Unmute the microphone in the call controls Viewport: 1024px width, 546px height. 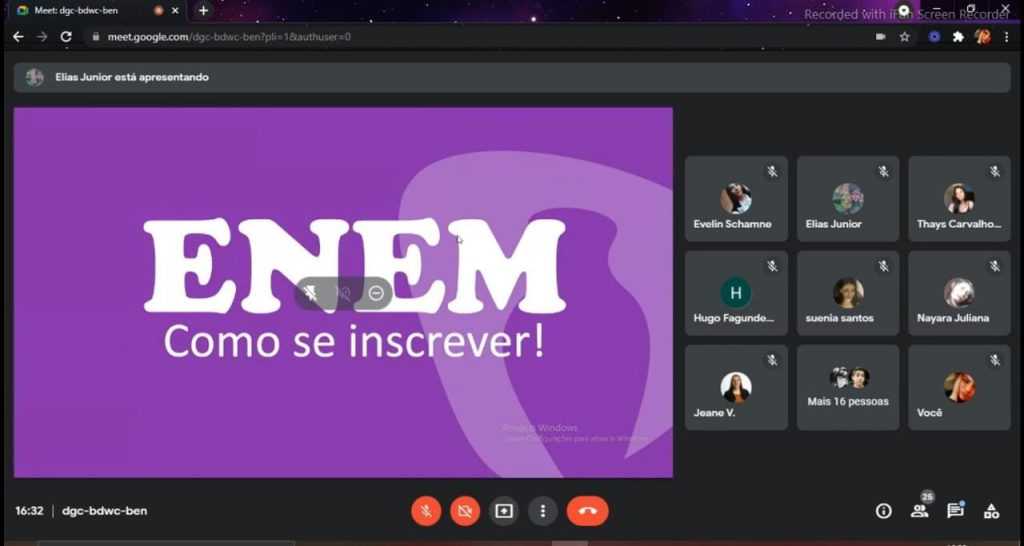(426, 511)
